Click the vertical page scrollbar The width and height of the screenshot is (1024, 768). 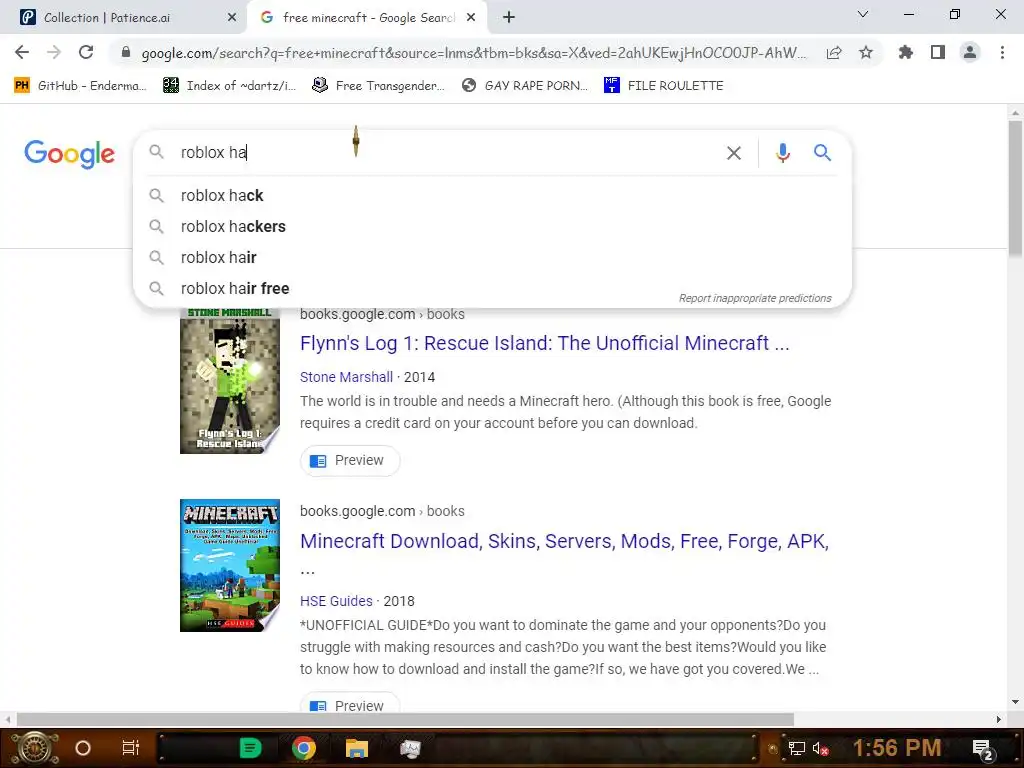1015,189
